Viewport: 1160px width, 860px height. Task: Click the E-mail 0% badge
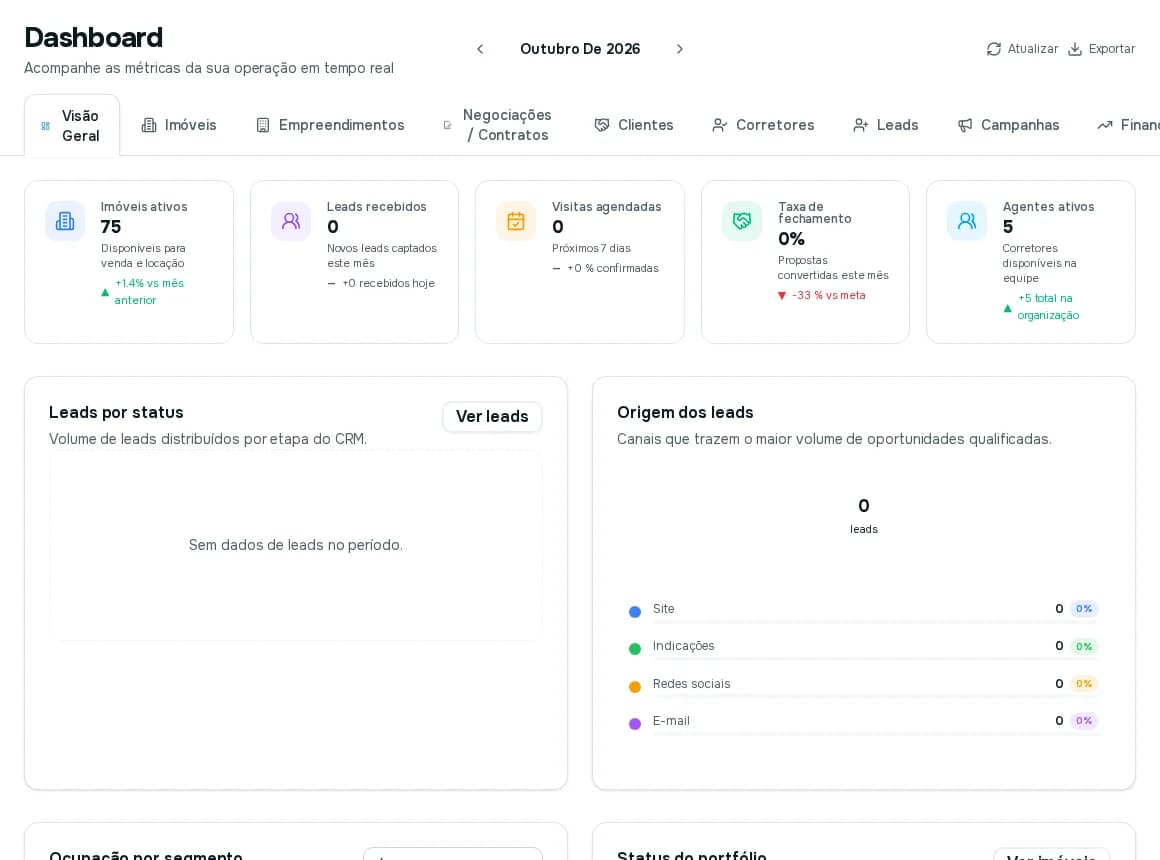[x=1084, y=721]
